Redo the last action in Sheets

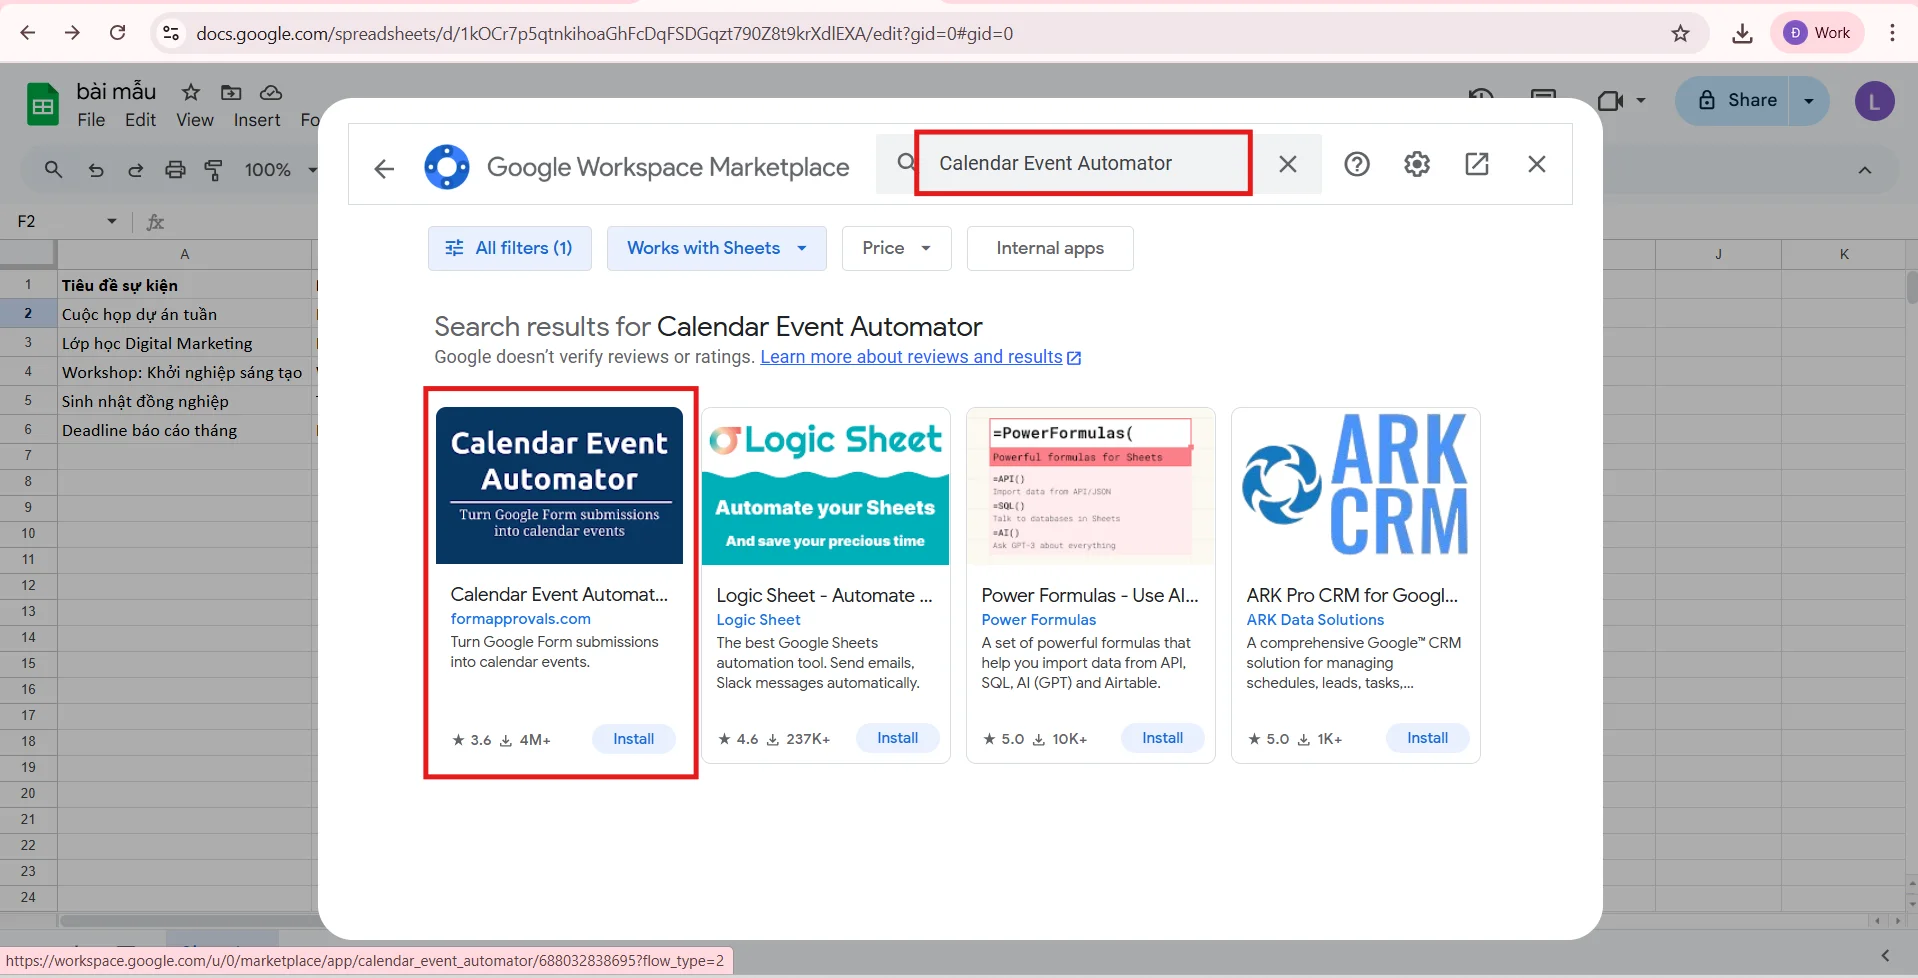[x=135, y=170]
